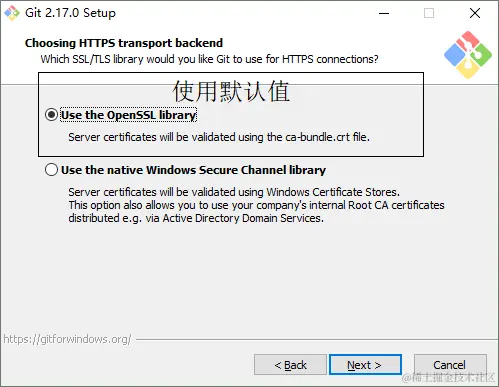The image size is (499, 387).
Task: Click the 'Git 2.17.0 Setup' title text
Action: 70,13
